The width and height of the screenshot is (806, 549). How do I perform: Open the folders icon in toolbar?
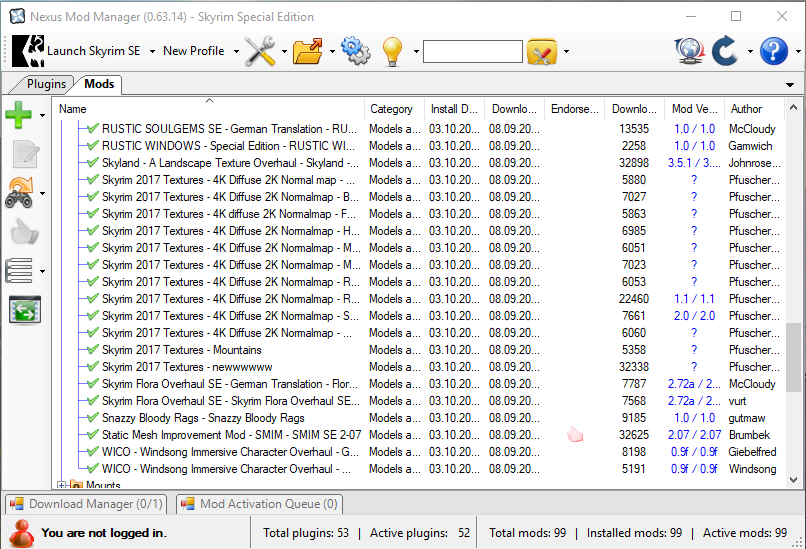[x=308, y=51]
